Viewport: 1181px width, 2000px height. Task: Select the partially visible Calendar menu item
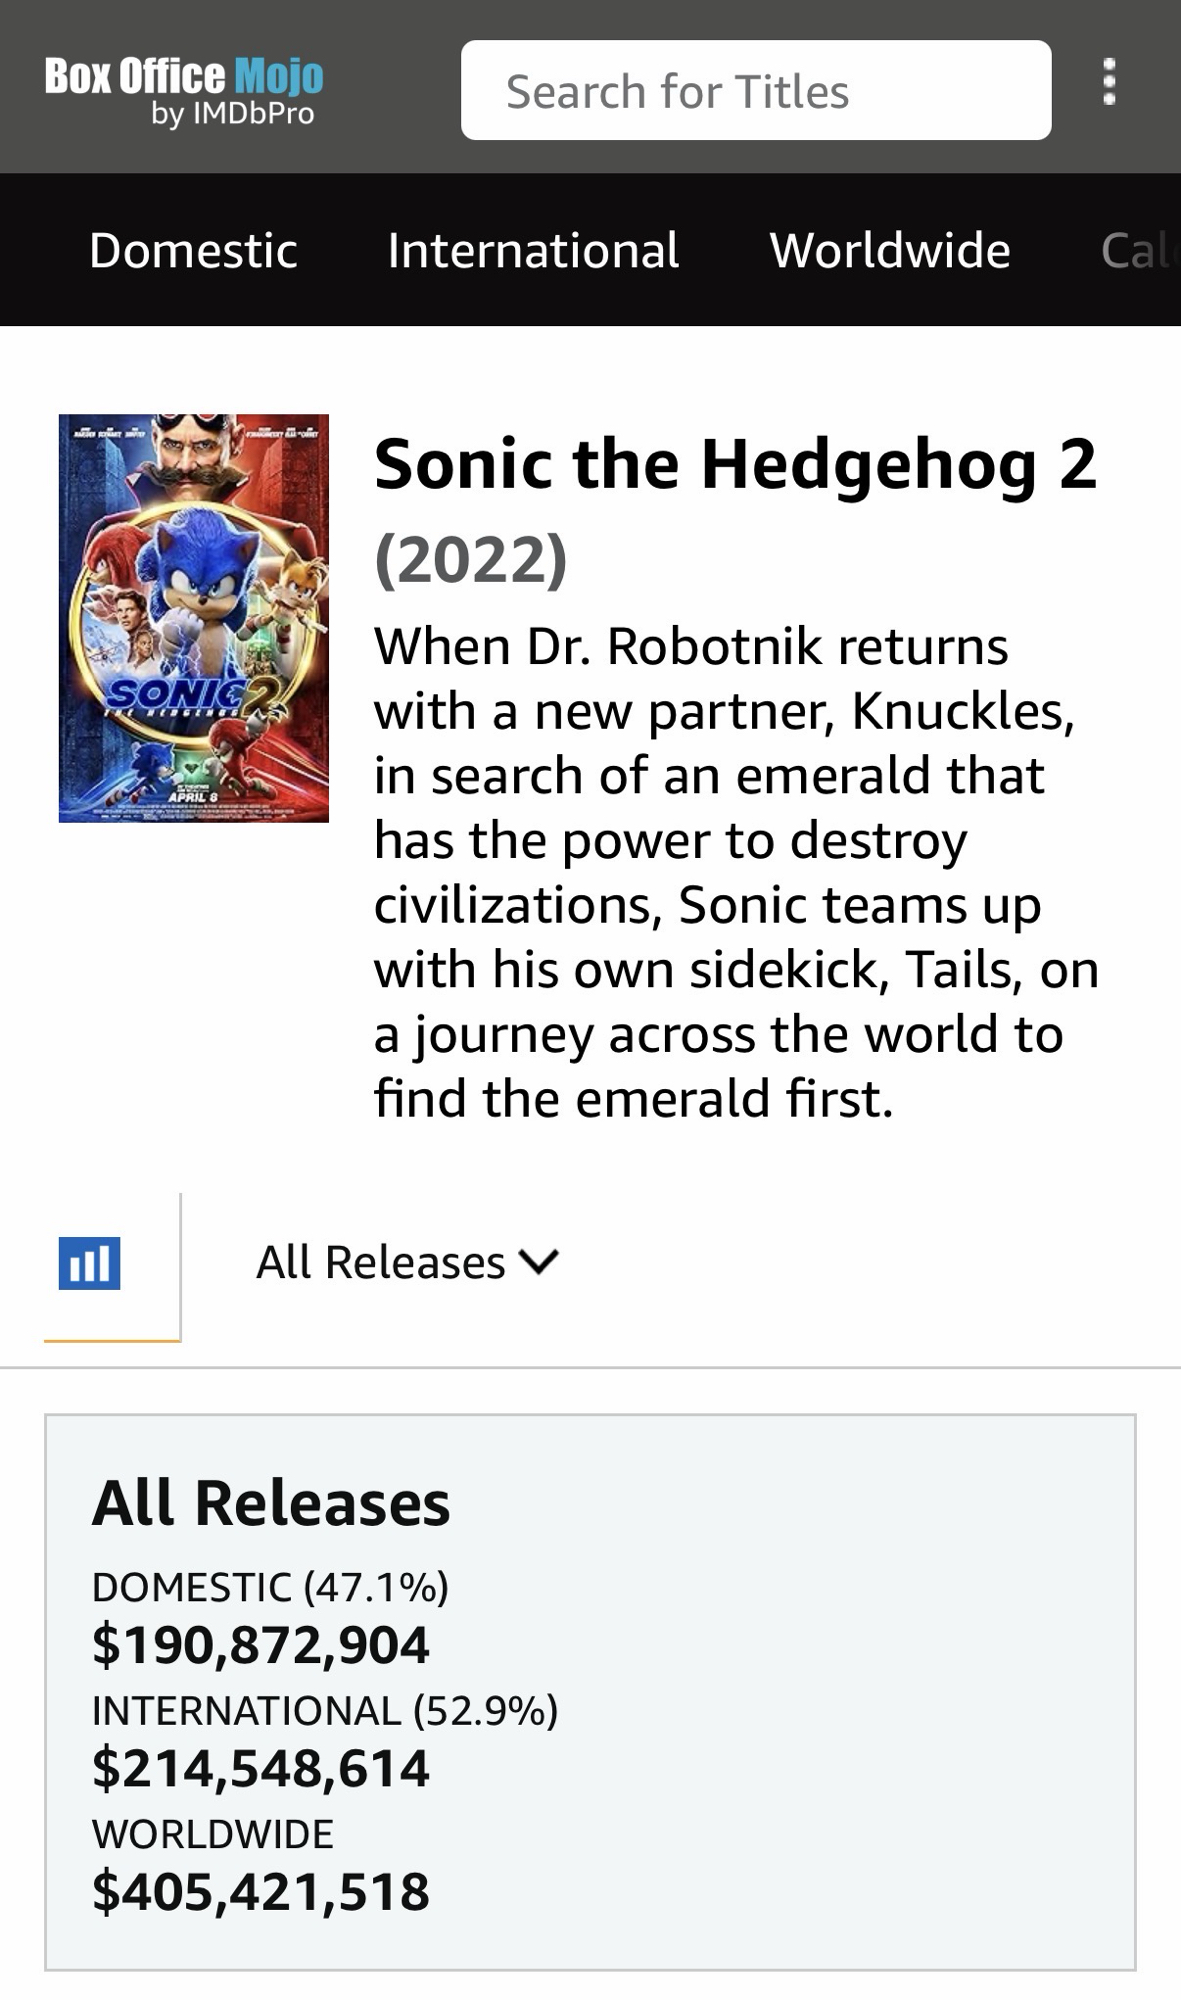click(x=1138, y=250)
